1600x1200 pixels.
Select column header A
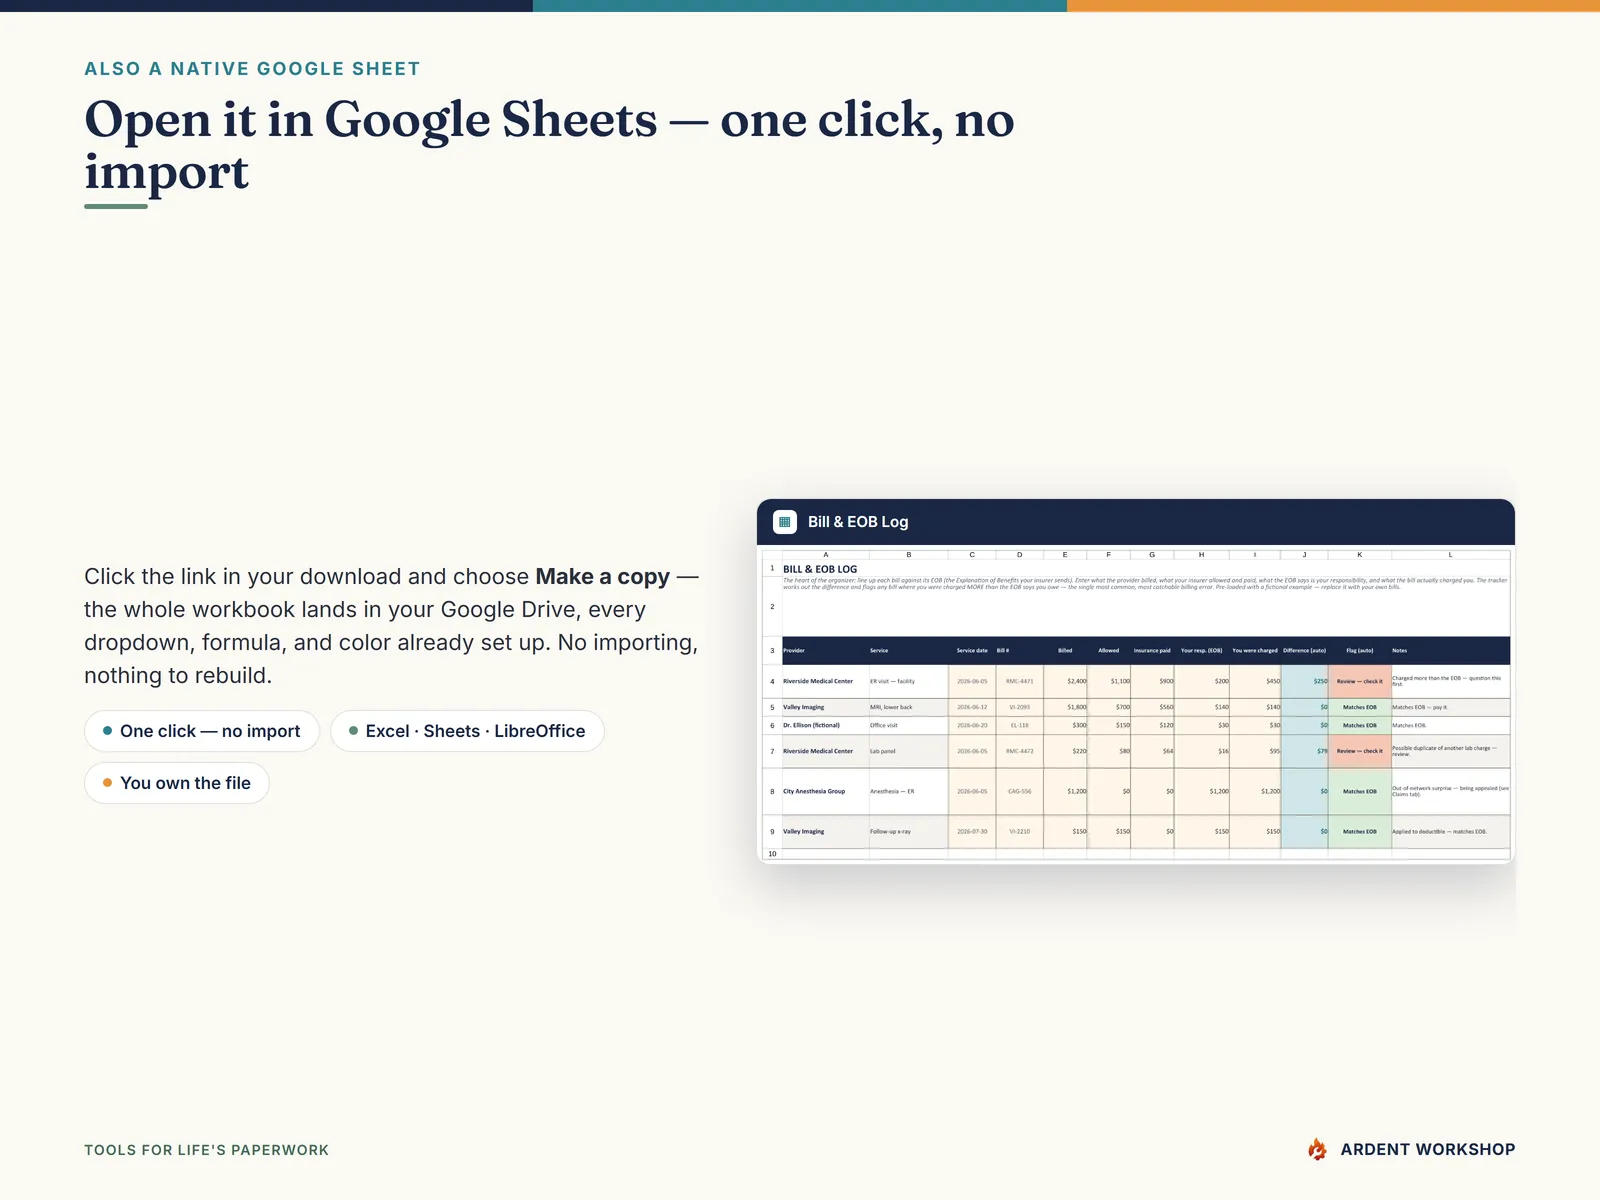[825, 554]
